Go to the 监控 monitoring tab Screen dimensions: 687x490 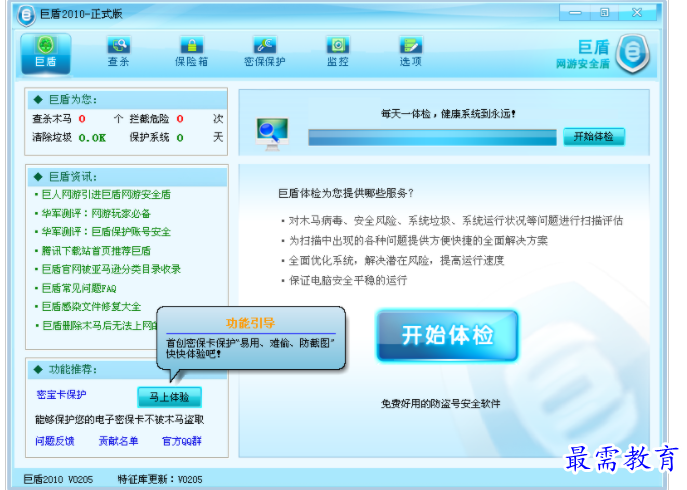337,52
